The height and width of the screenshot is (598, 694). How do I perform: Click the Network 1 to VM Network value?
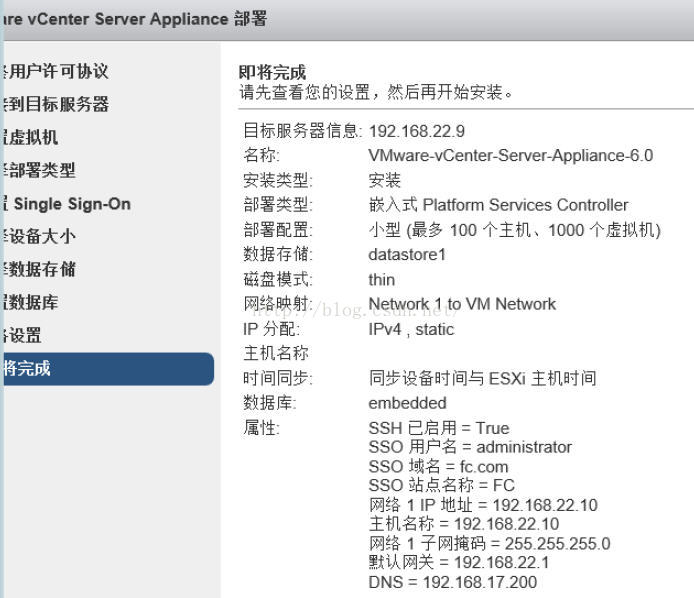[462, 304]
